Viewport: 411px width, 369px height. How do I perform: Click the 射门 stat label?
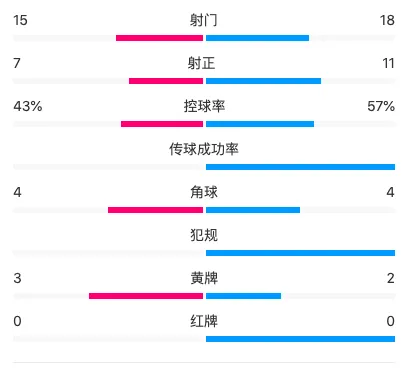(x=204, y=20)
